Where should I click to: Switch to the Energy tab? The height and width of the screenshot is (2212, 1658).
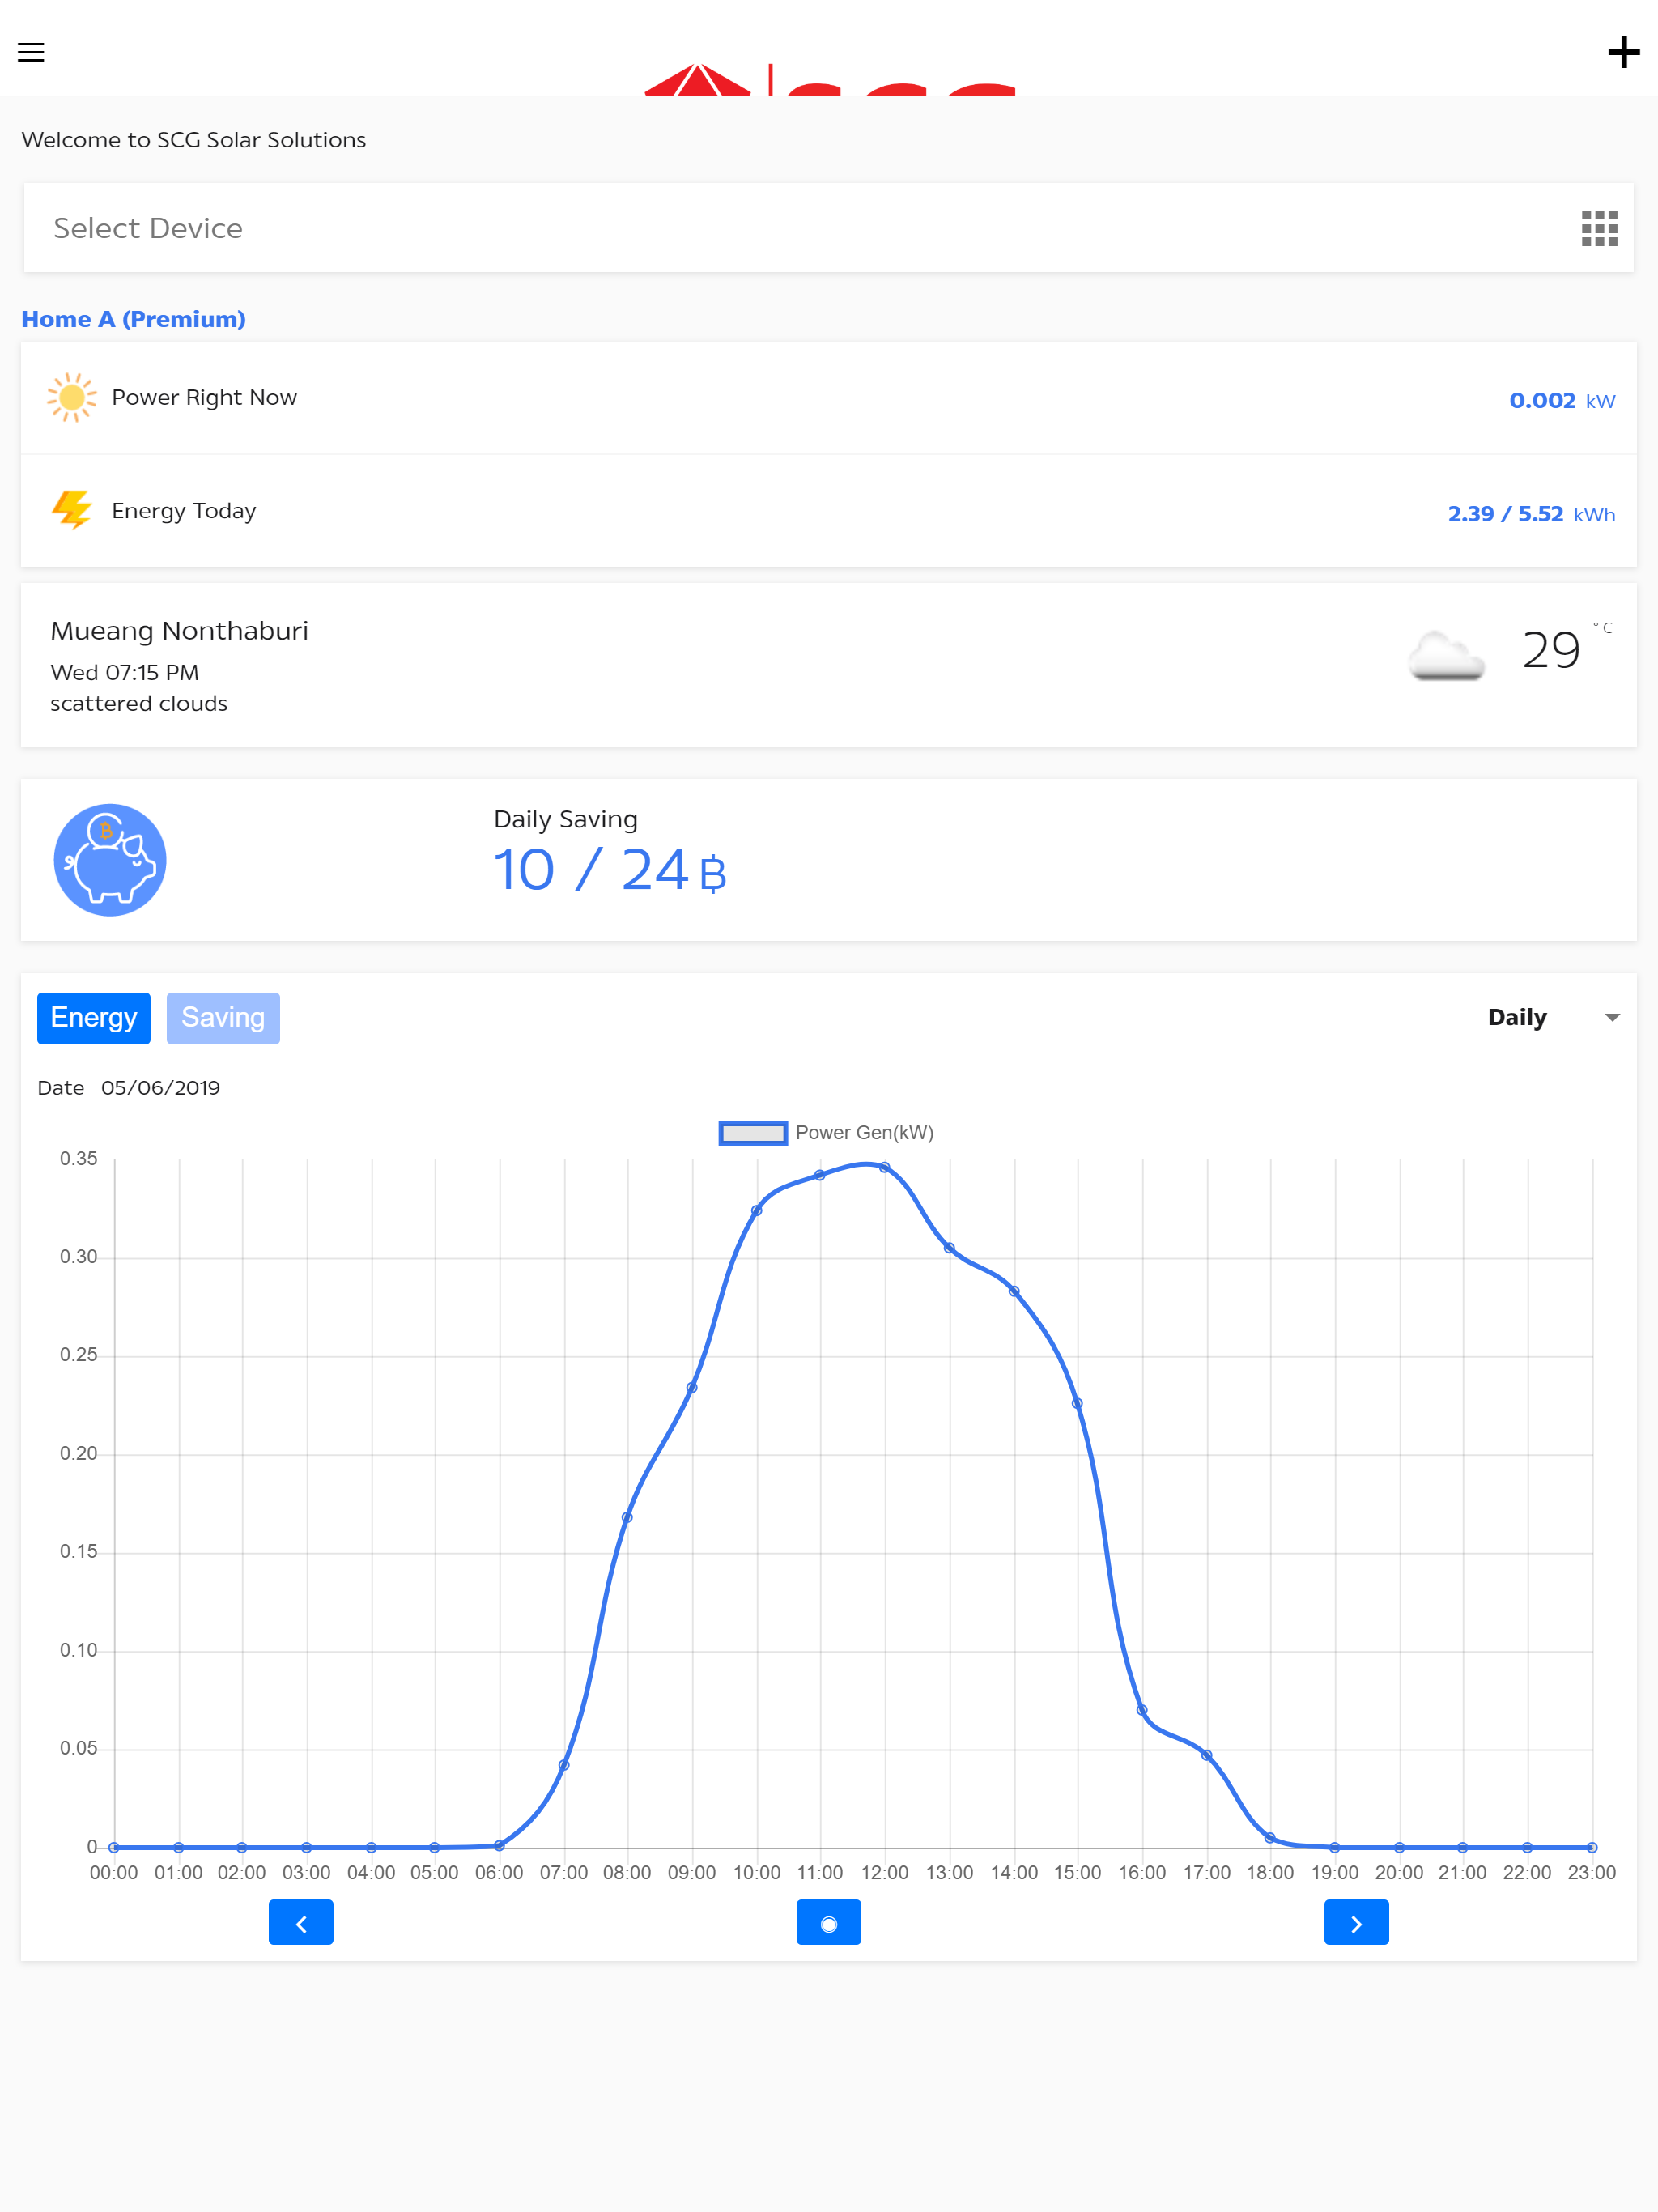94,1018
